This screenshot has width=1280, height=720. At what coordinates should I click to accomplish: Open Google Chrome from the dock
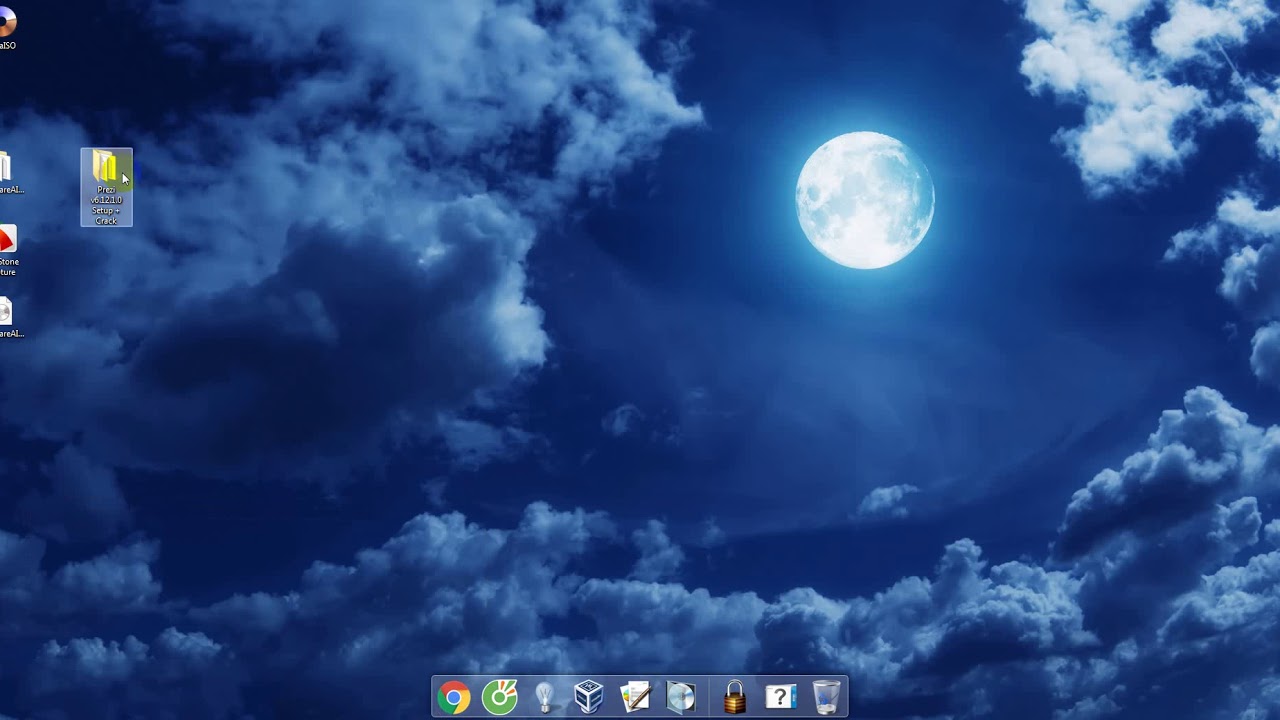(x=454, y=697)
